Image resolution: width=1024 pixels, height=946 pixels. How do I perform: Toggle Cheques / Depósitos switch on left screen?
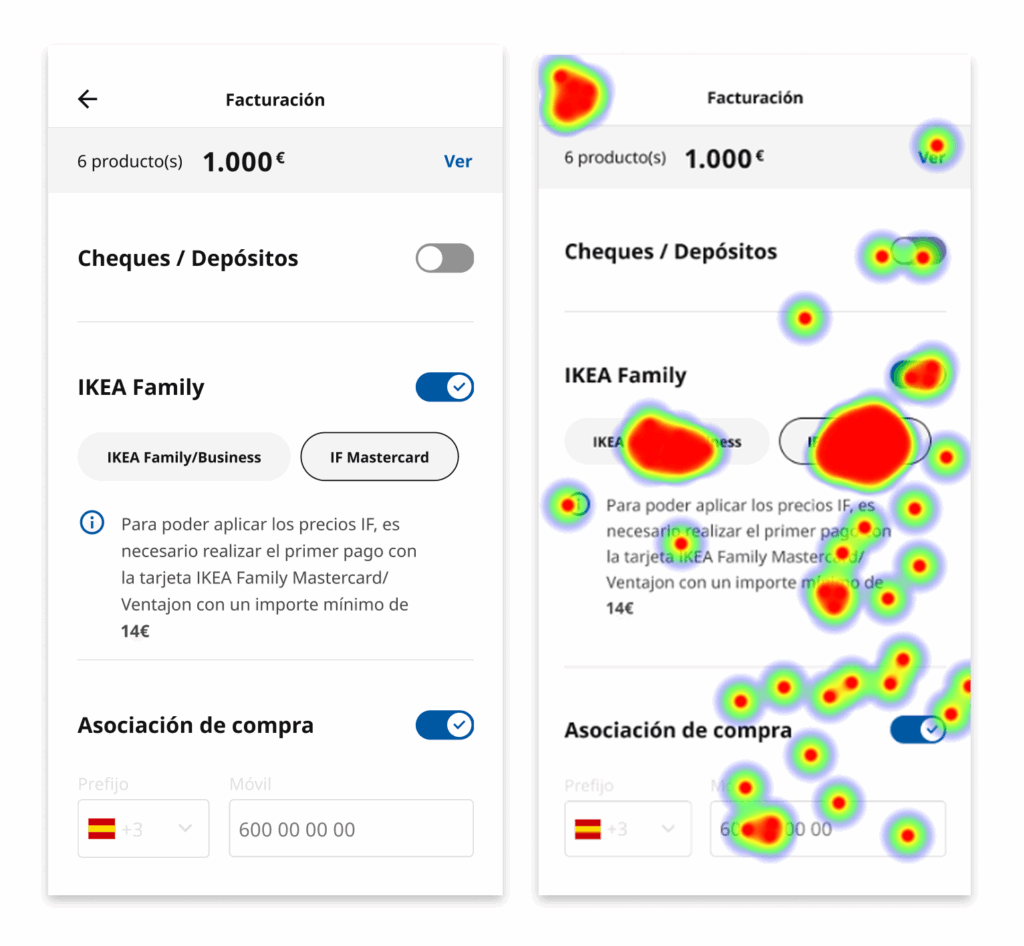coord(445,259)
